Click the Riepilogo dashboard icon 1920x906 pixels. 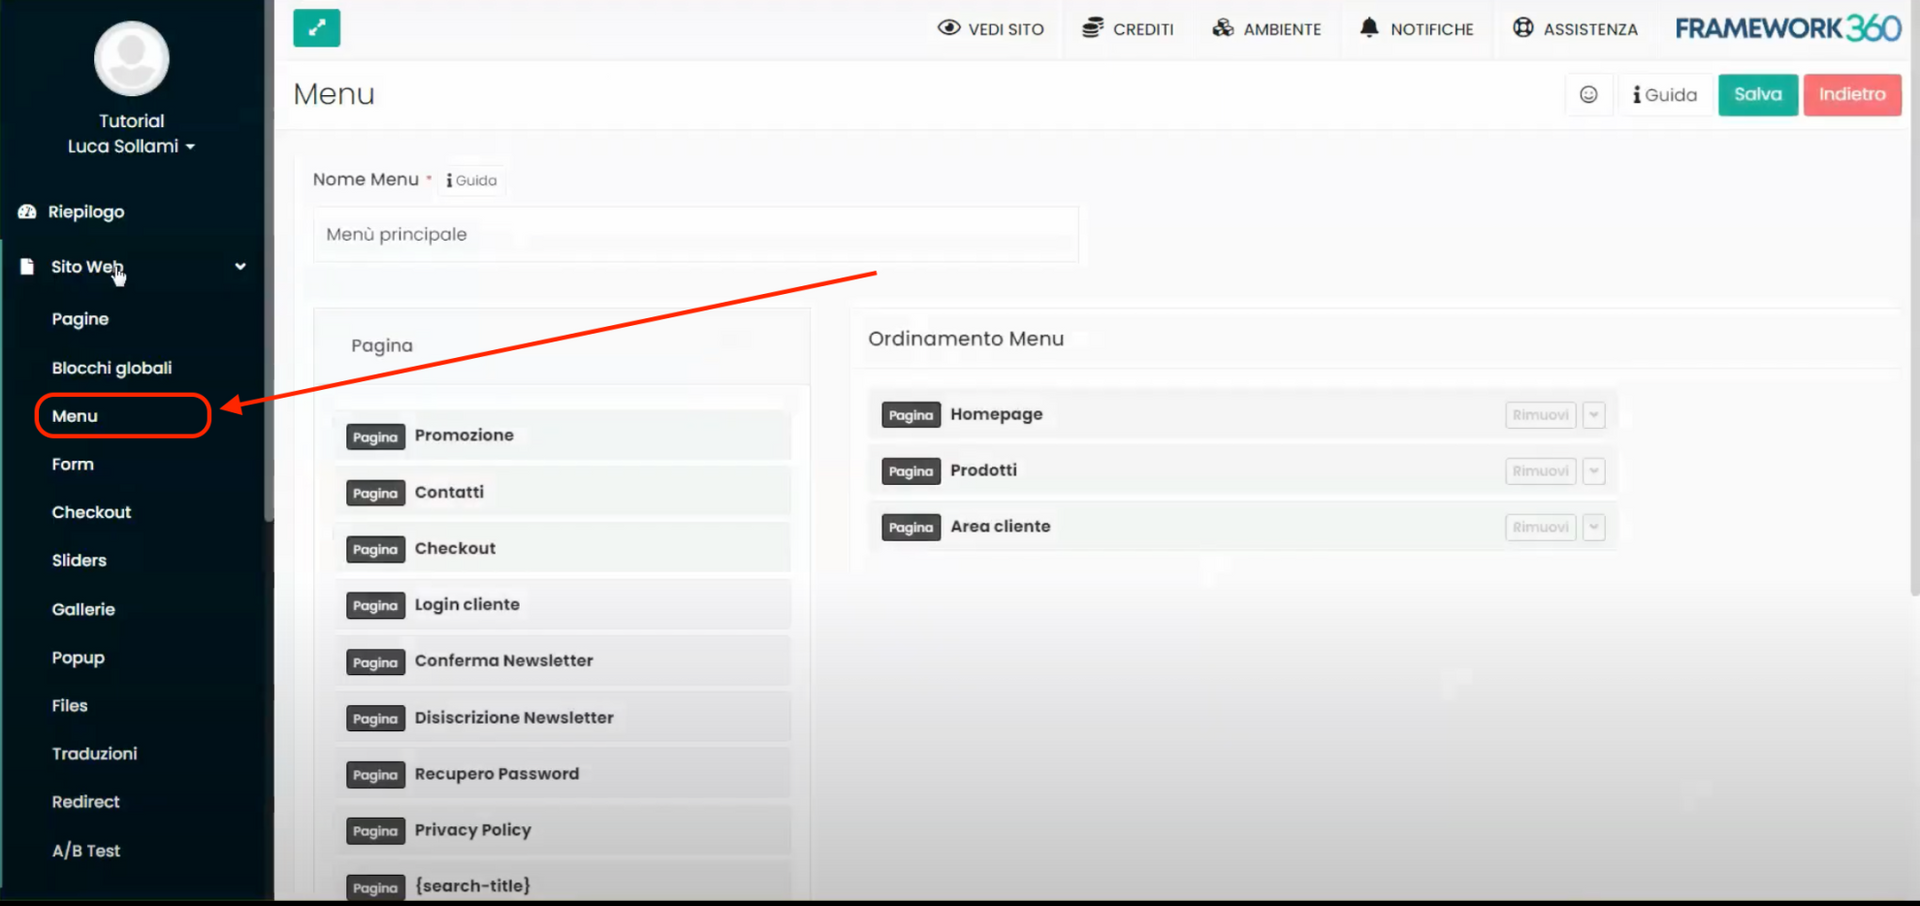tap(25, 211)
